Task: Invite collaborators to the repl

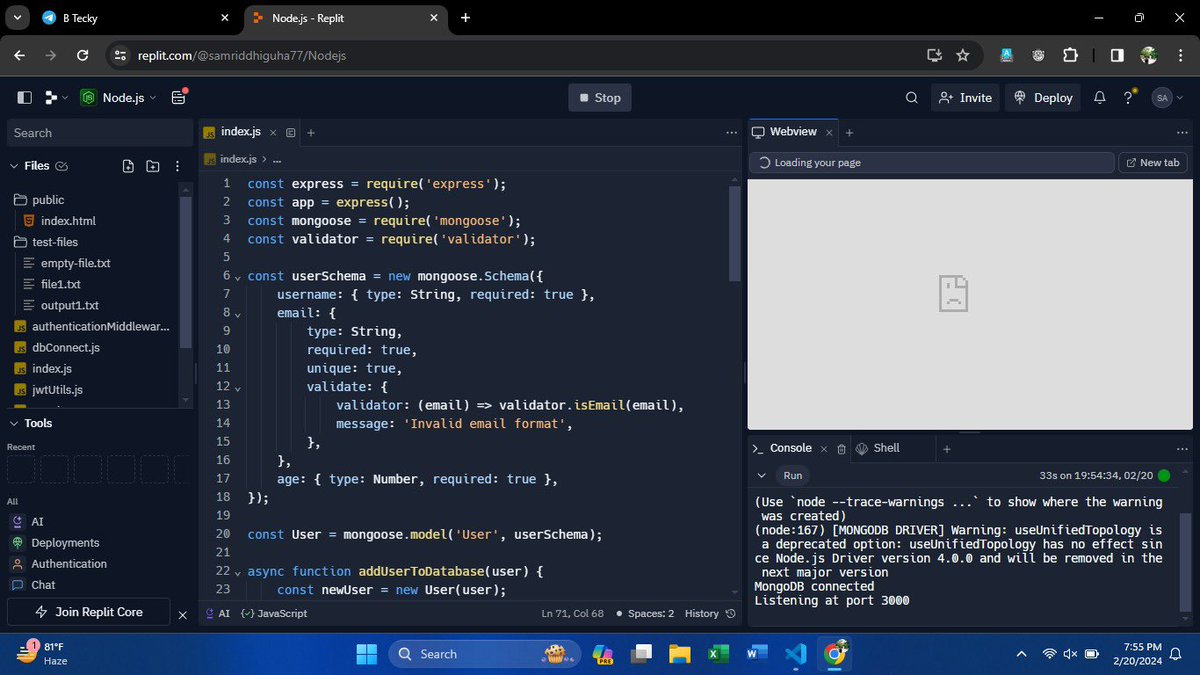Action: 965,98
